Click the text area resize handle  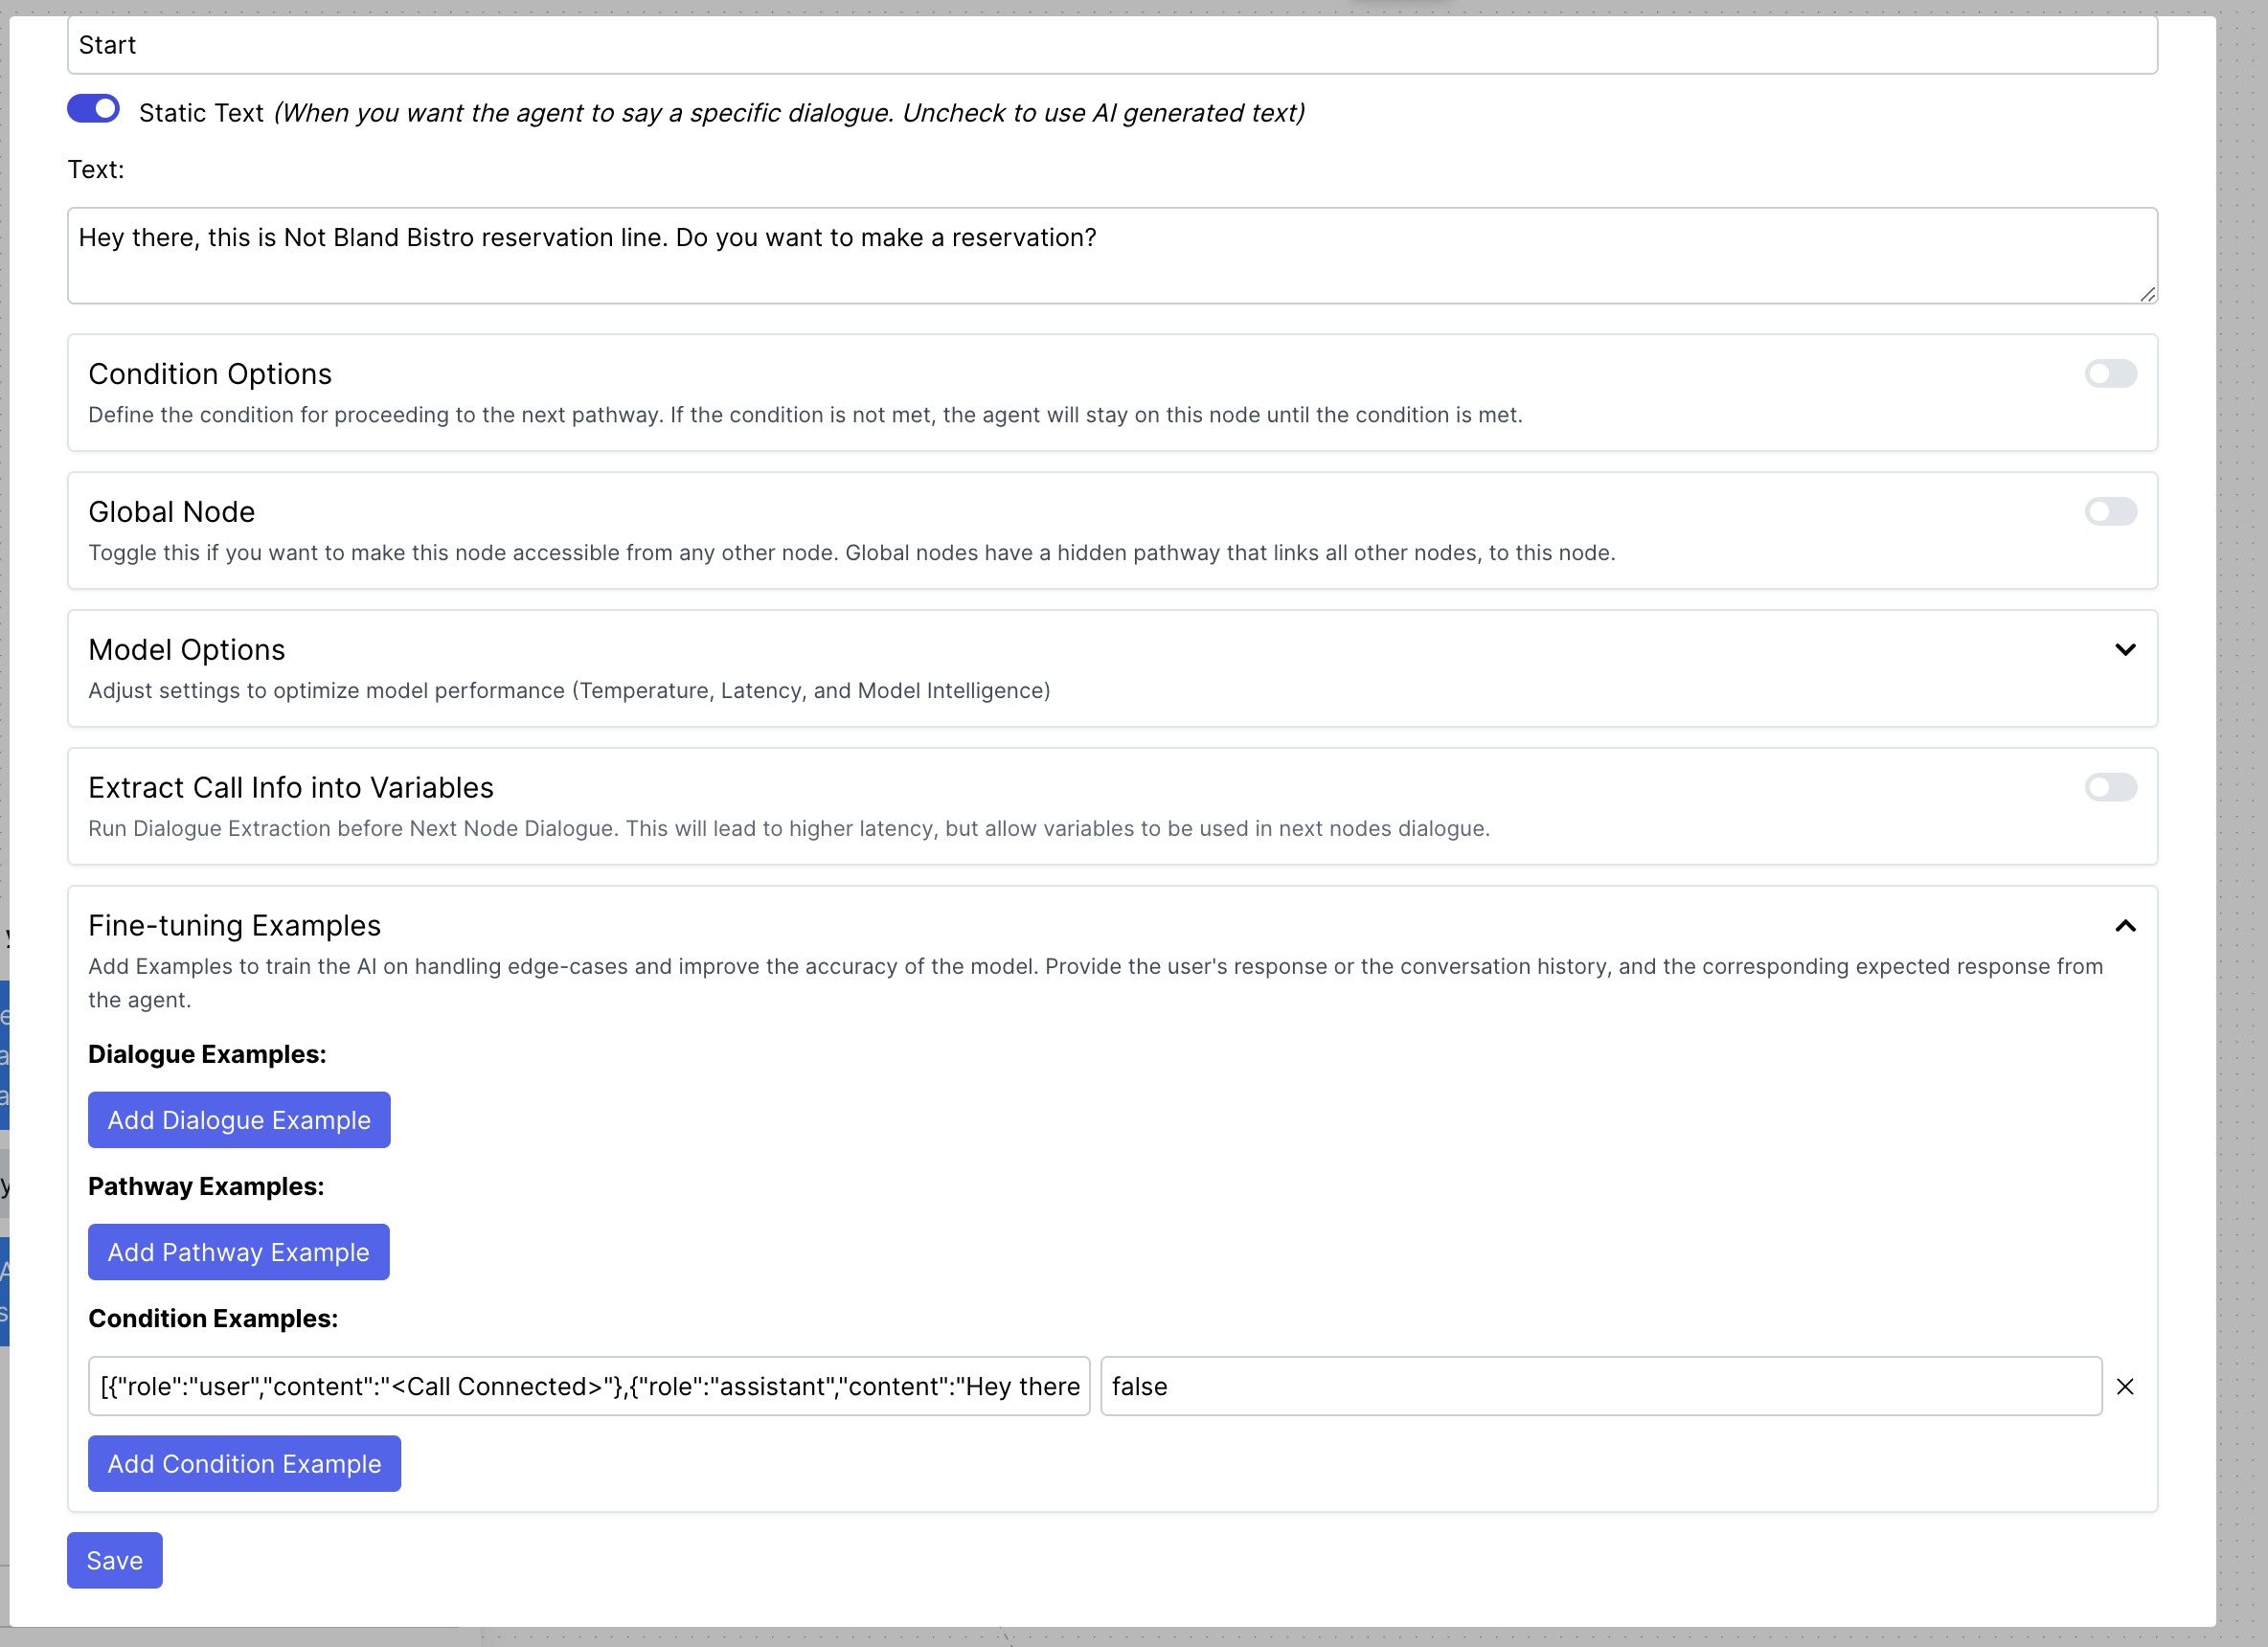pos(2147,294)
